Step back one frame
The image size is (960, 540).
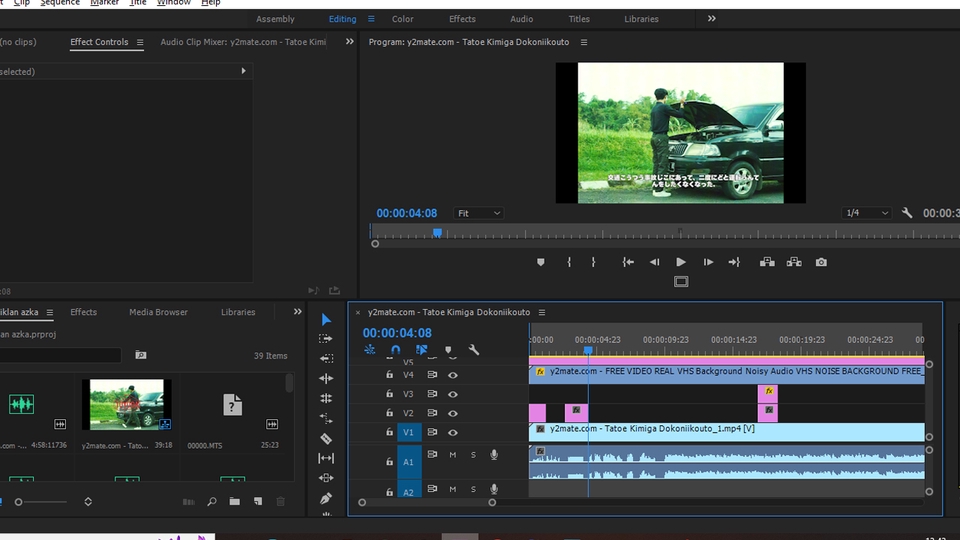654,262
